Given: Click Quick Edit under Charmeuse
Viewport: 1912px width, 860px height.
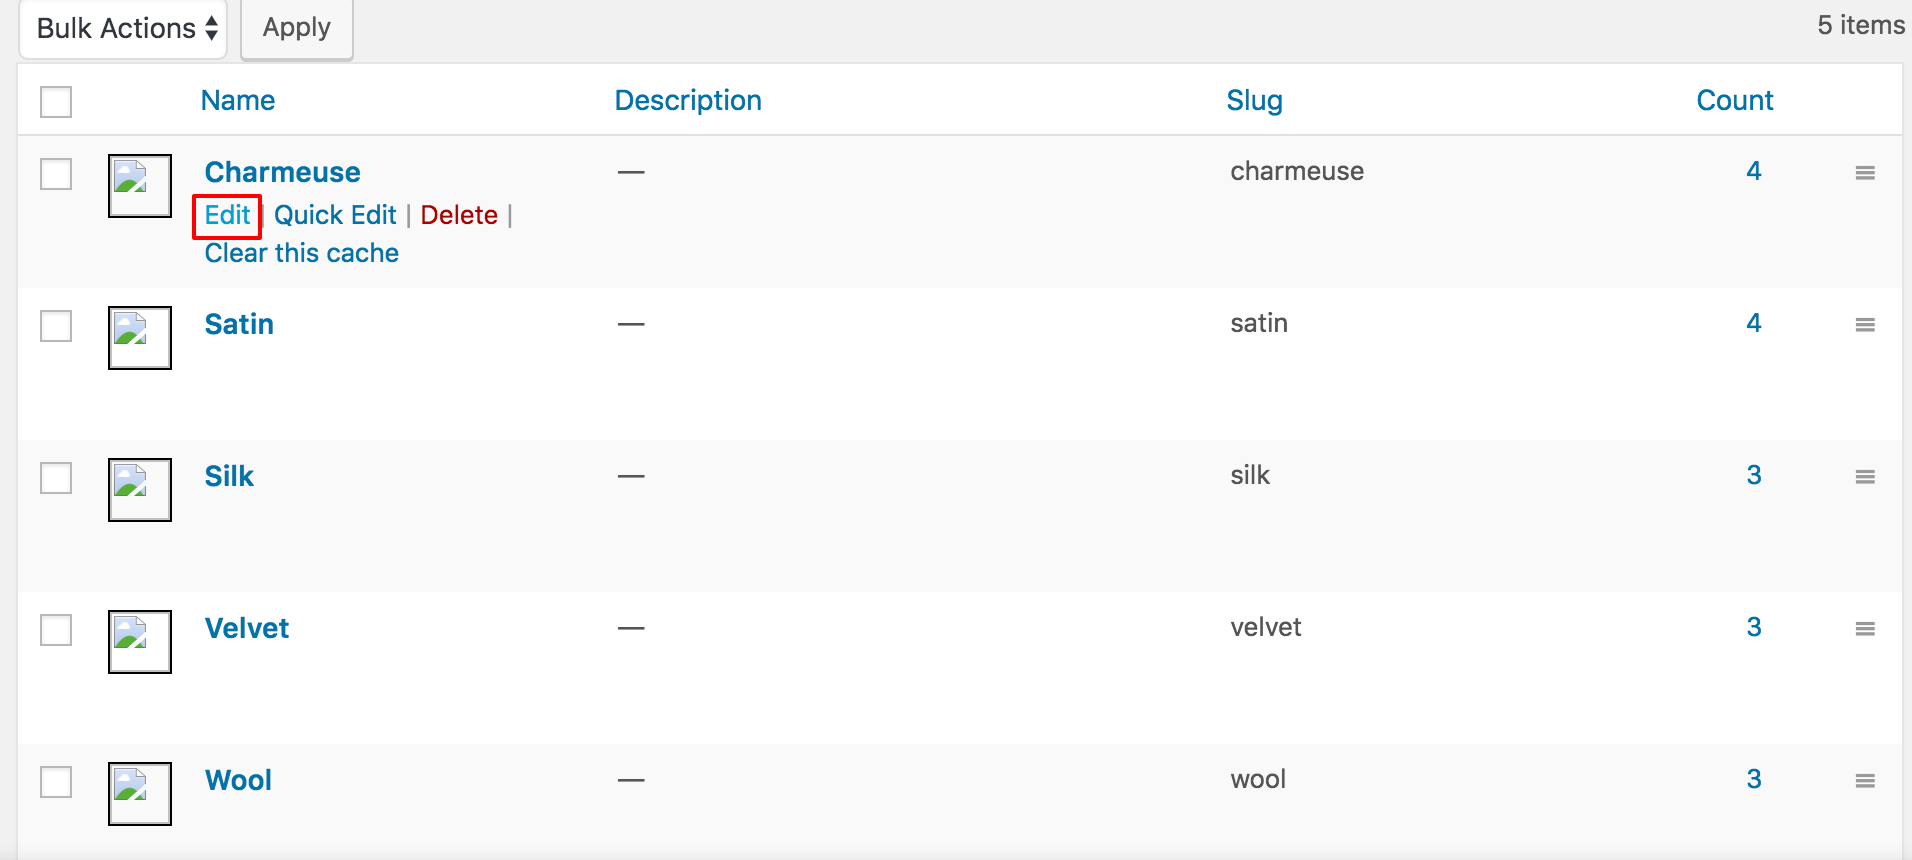Looking at the screenshot, I should [335, 215].
